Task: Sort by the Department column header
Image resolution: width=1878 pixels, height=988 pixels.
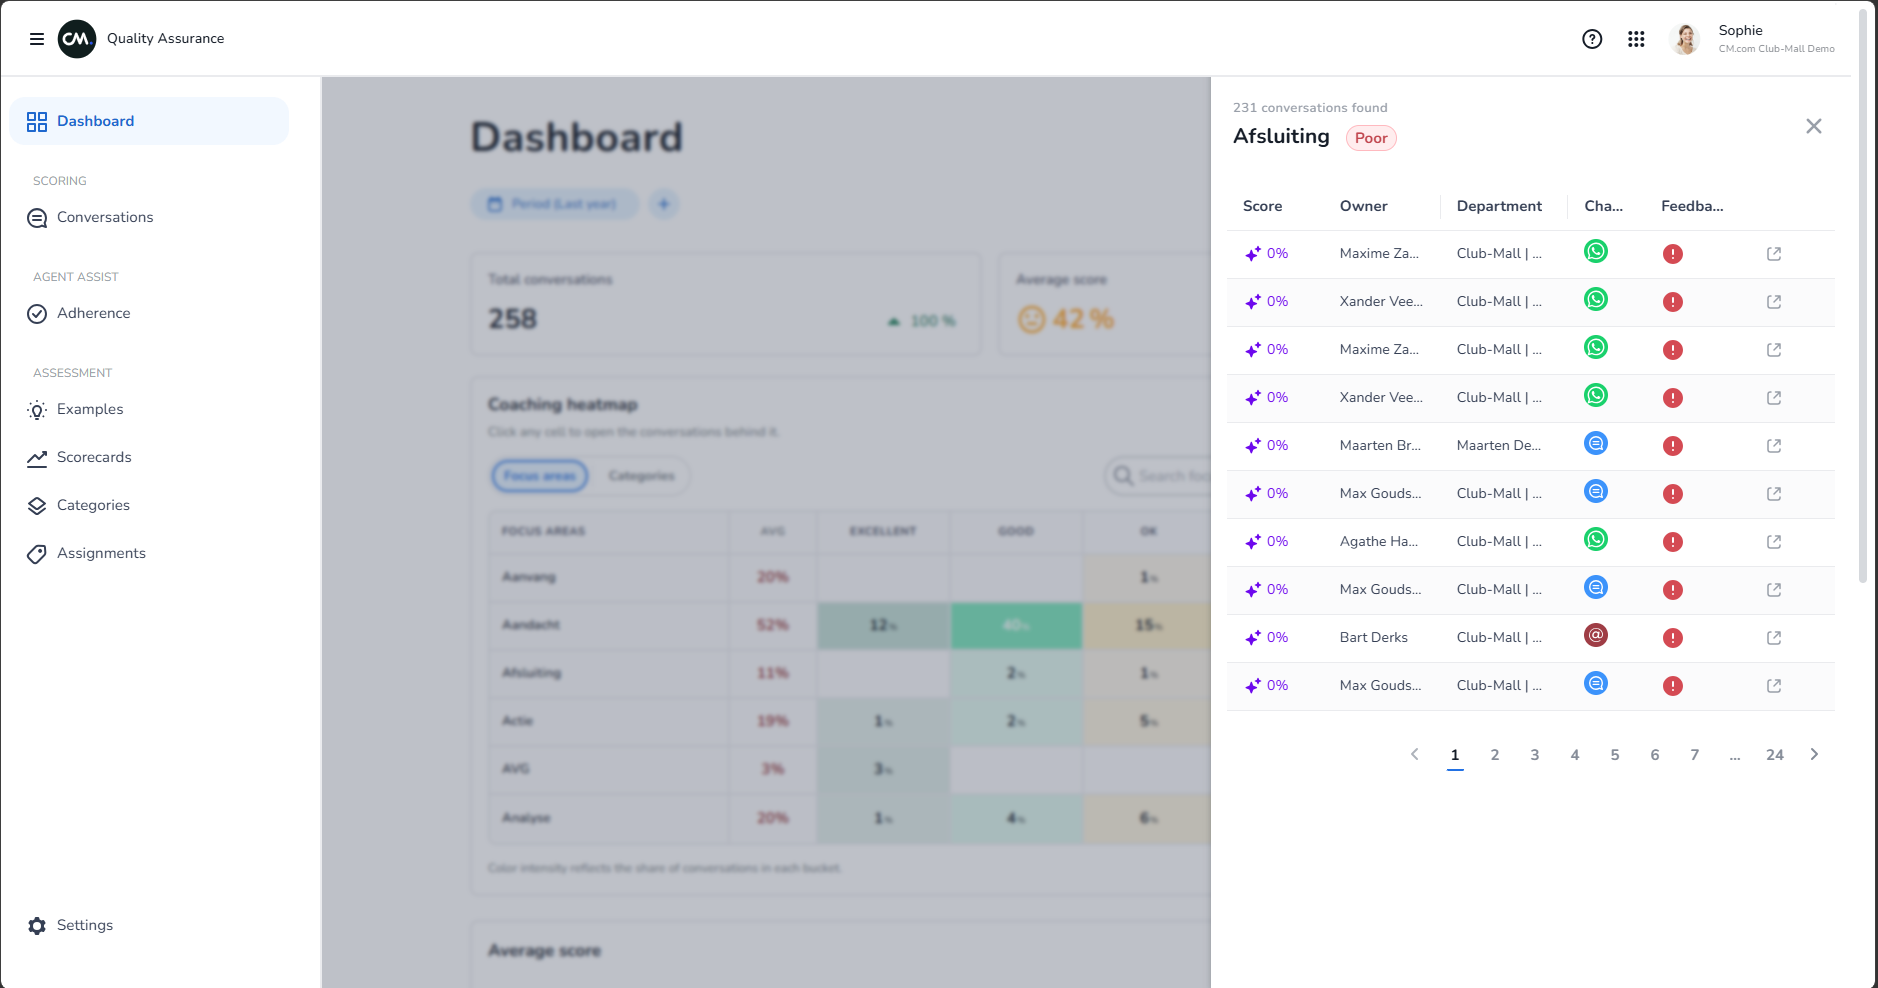Action: click(x=1500, y=206)
